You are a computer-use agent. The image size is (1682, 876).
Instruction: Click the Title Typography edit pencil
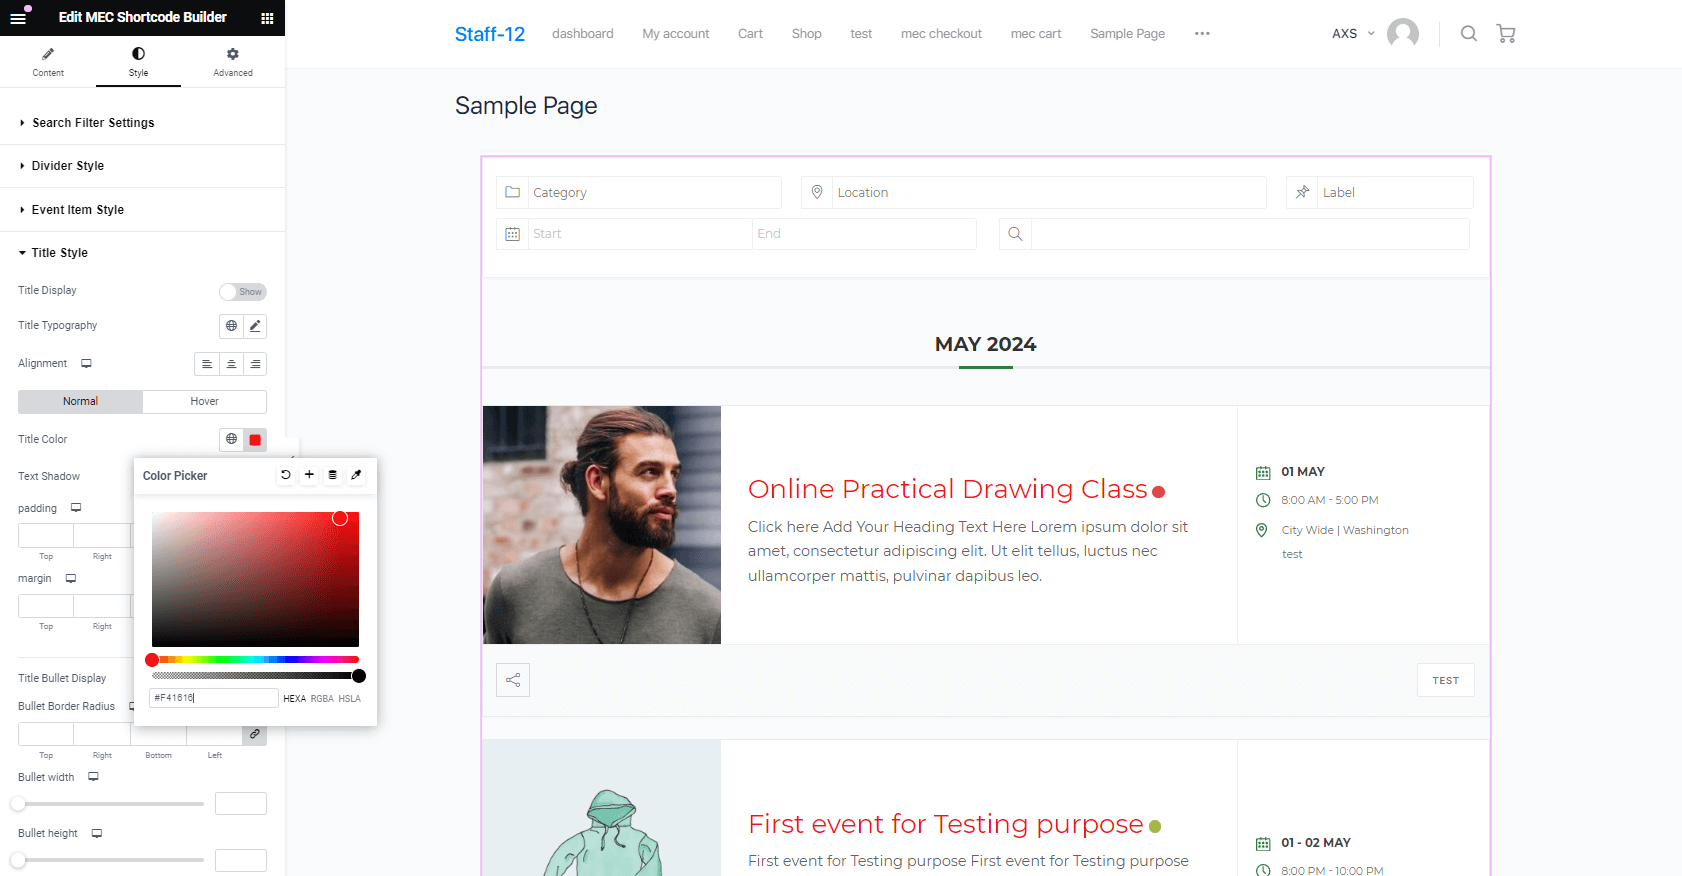click(255, 326)
